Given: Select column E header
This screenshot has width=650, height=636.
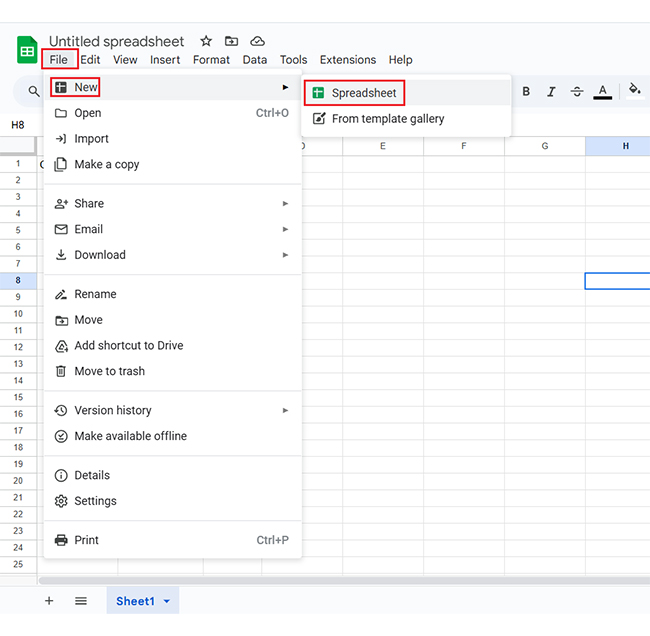Looking at the screenshot, I should 383,146.
